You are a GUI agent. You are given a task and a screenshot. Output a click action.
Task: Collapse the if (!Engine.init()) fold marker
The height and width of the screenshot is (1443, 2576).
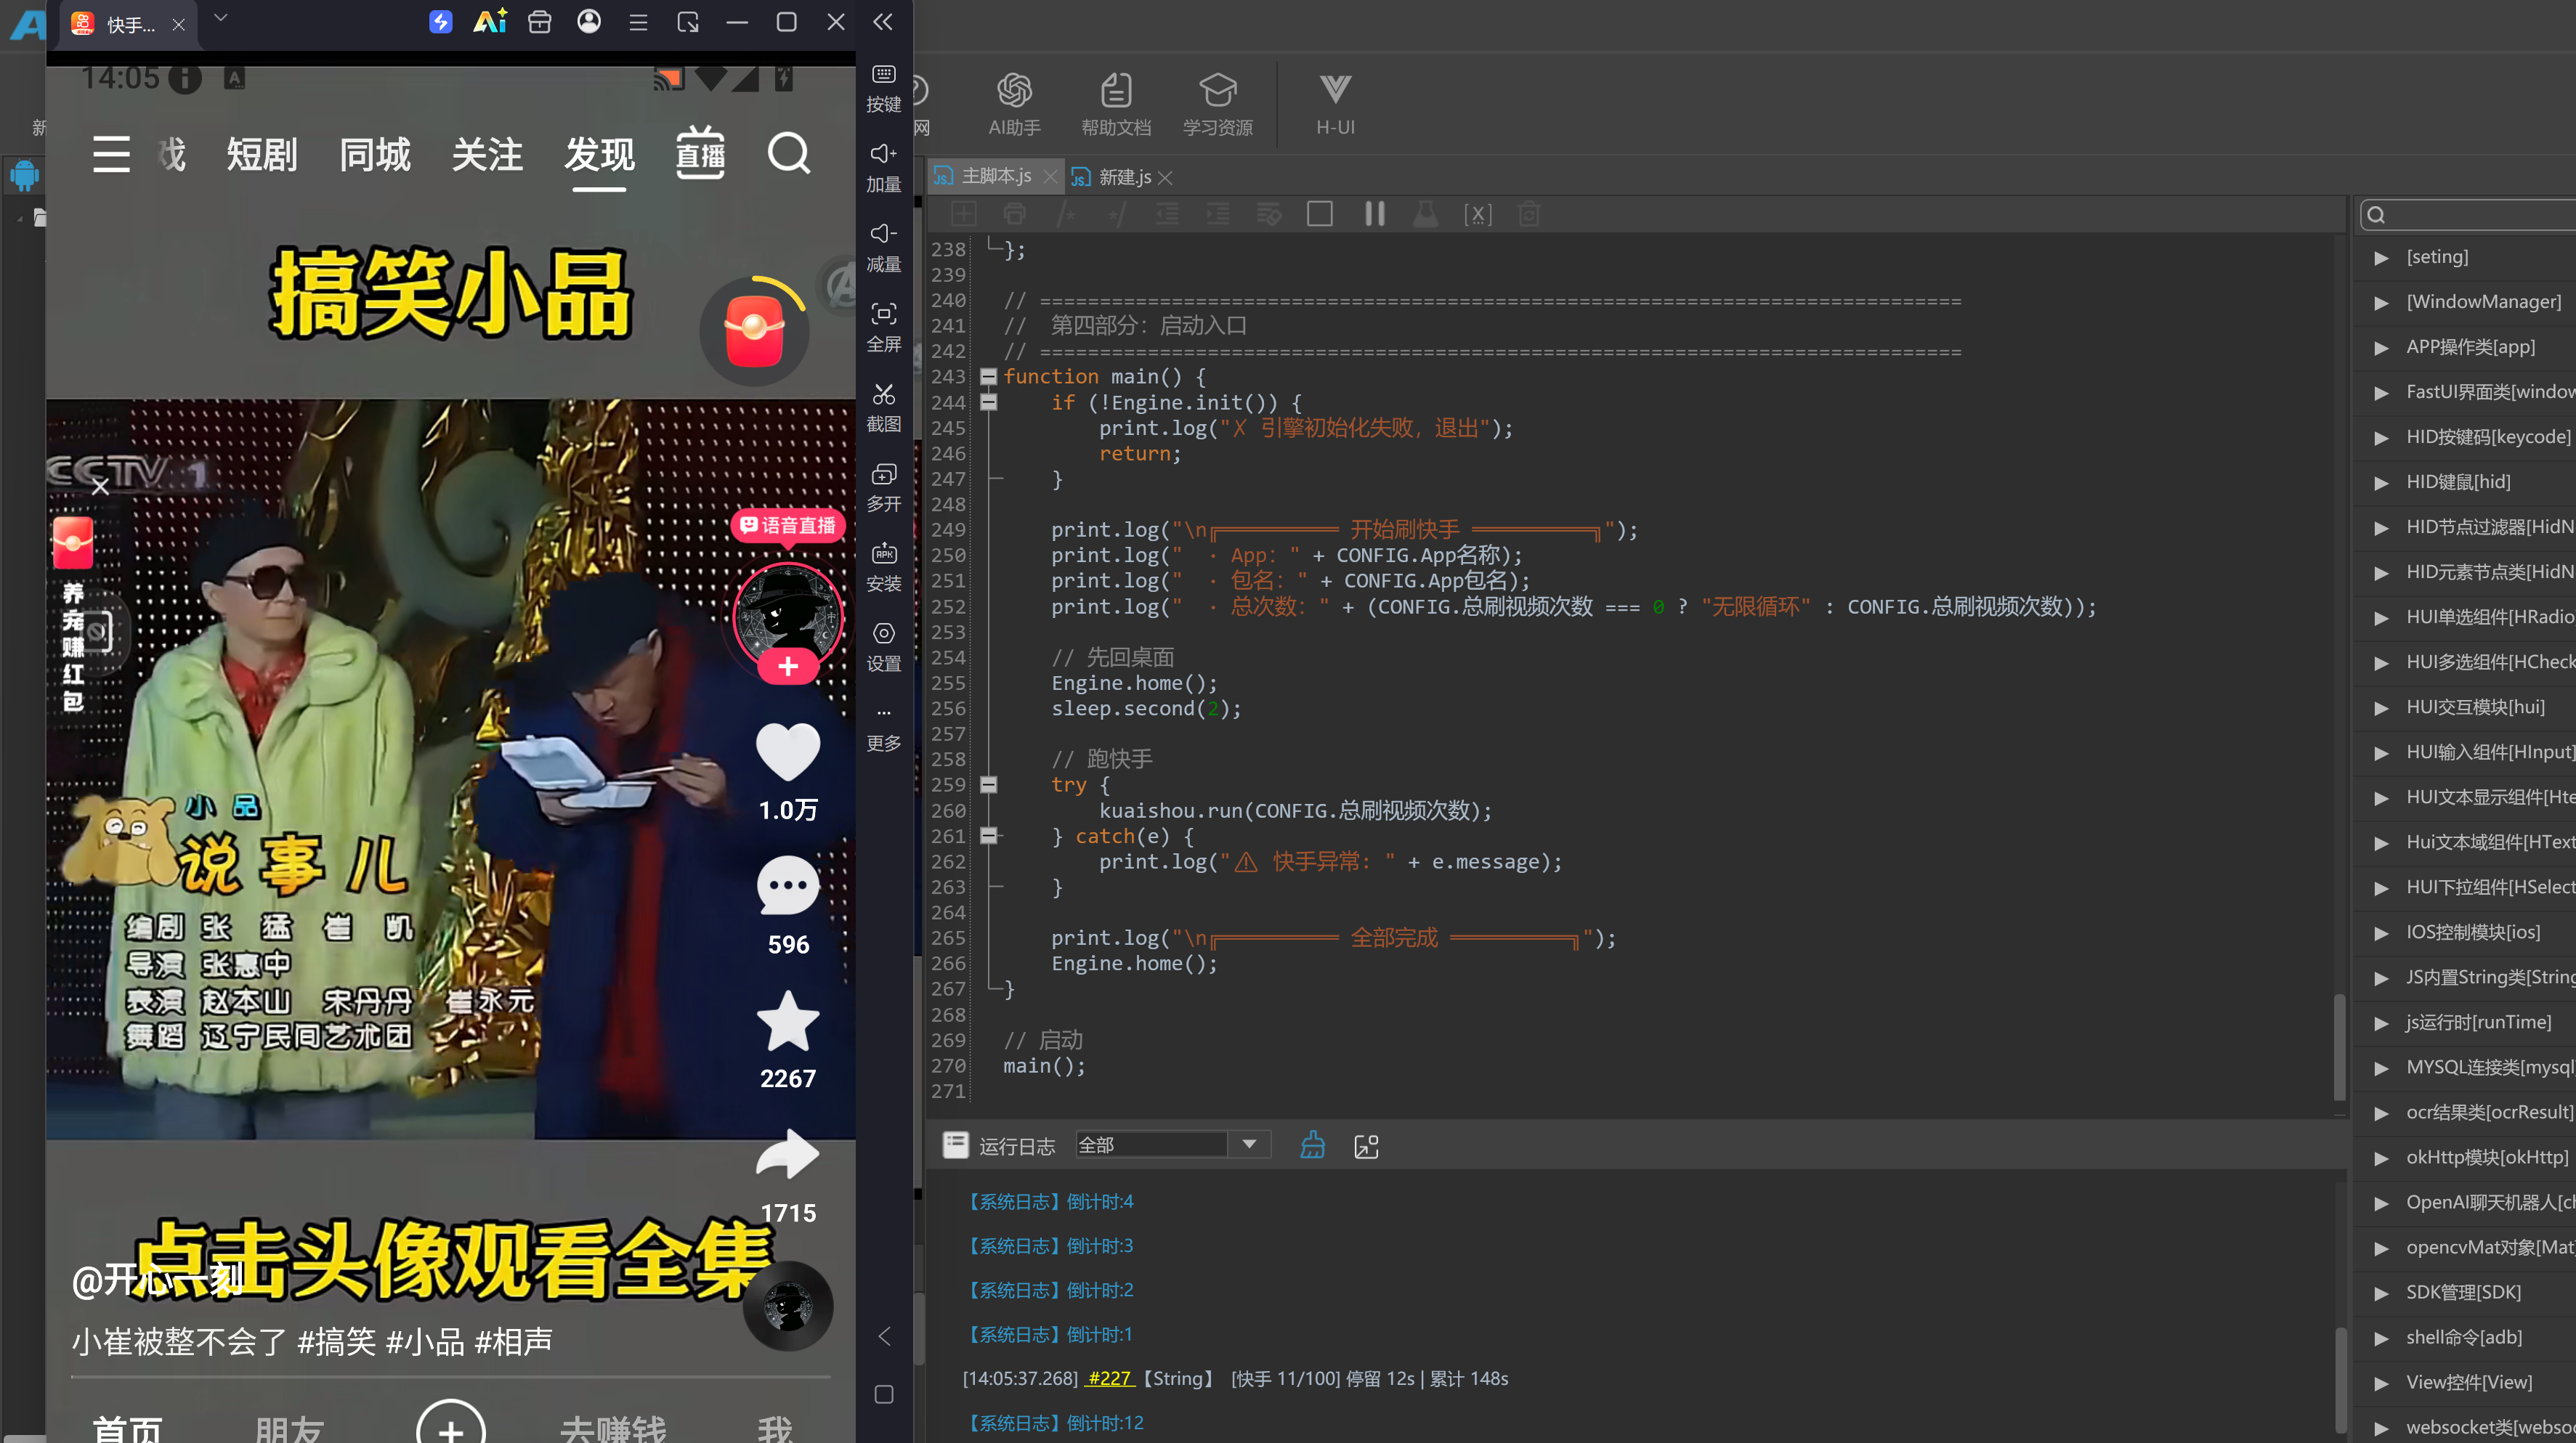(x=988, y=402)
